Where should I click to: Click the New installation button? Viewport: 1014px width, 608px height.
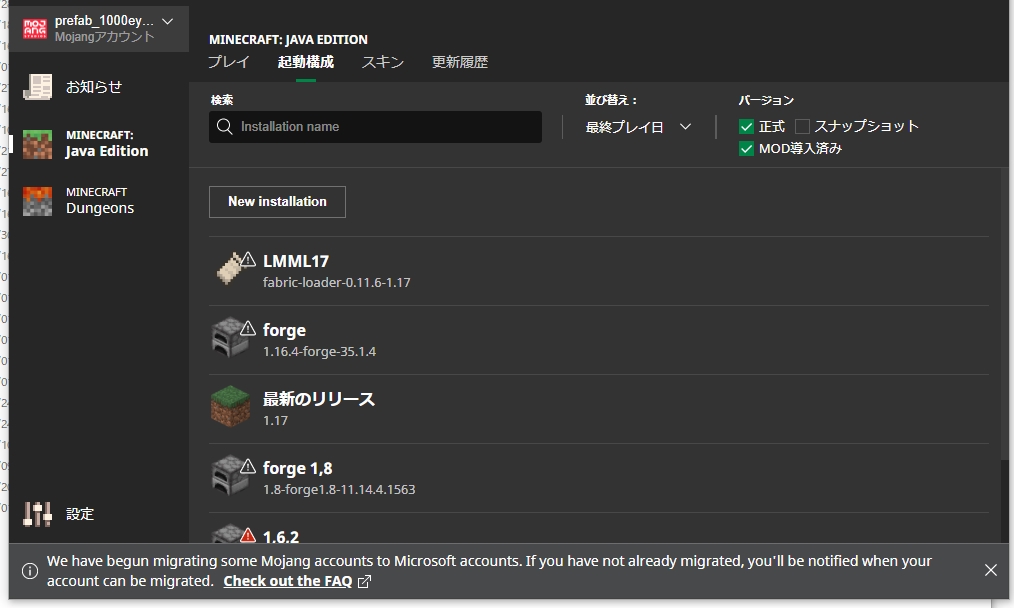pyautogui.click(x=277, y=201)
